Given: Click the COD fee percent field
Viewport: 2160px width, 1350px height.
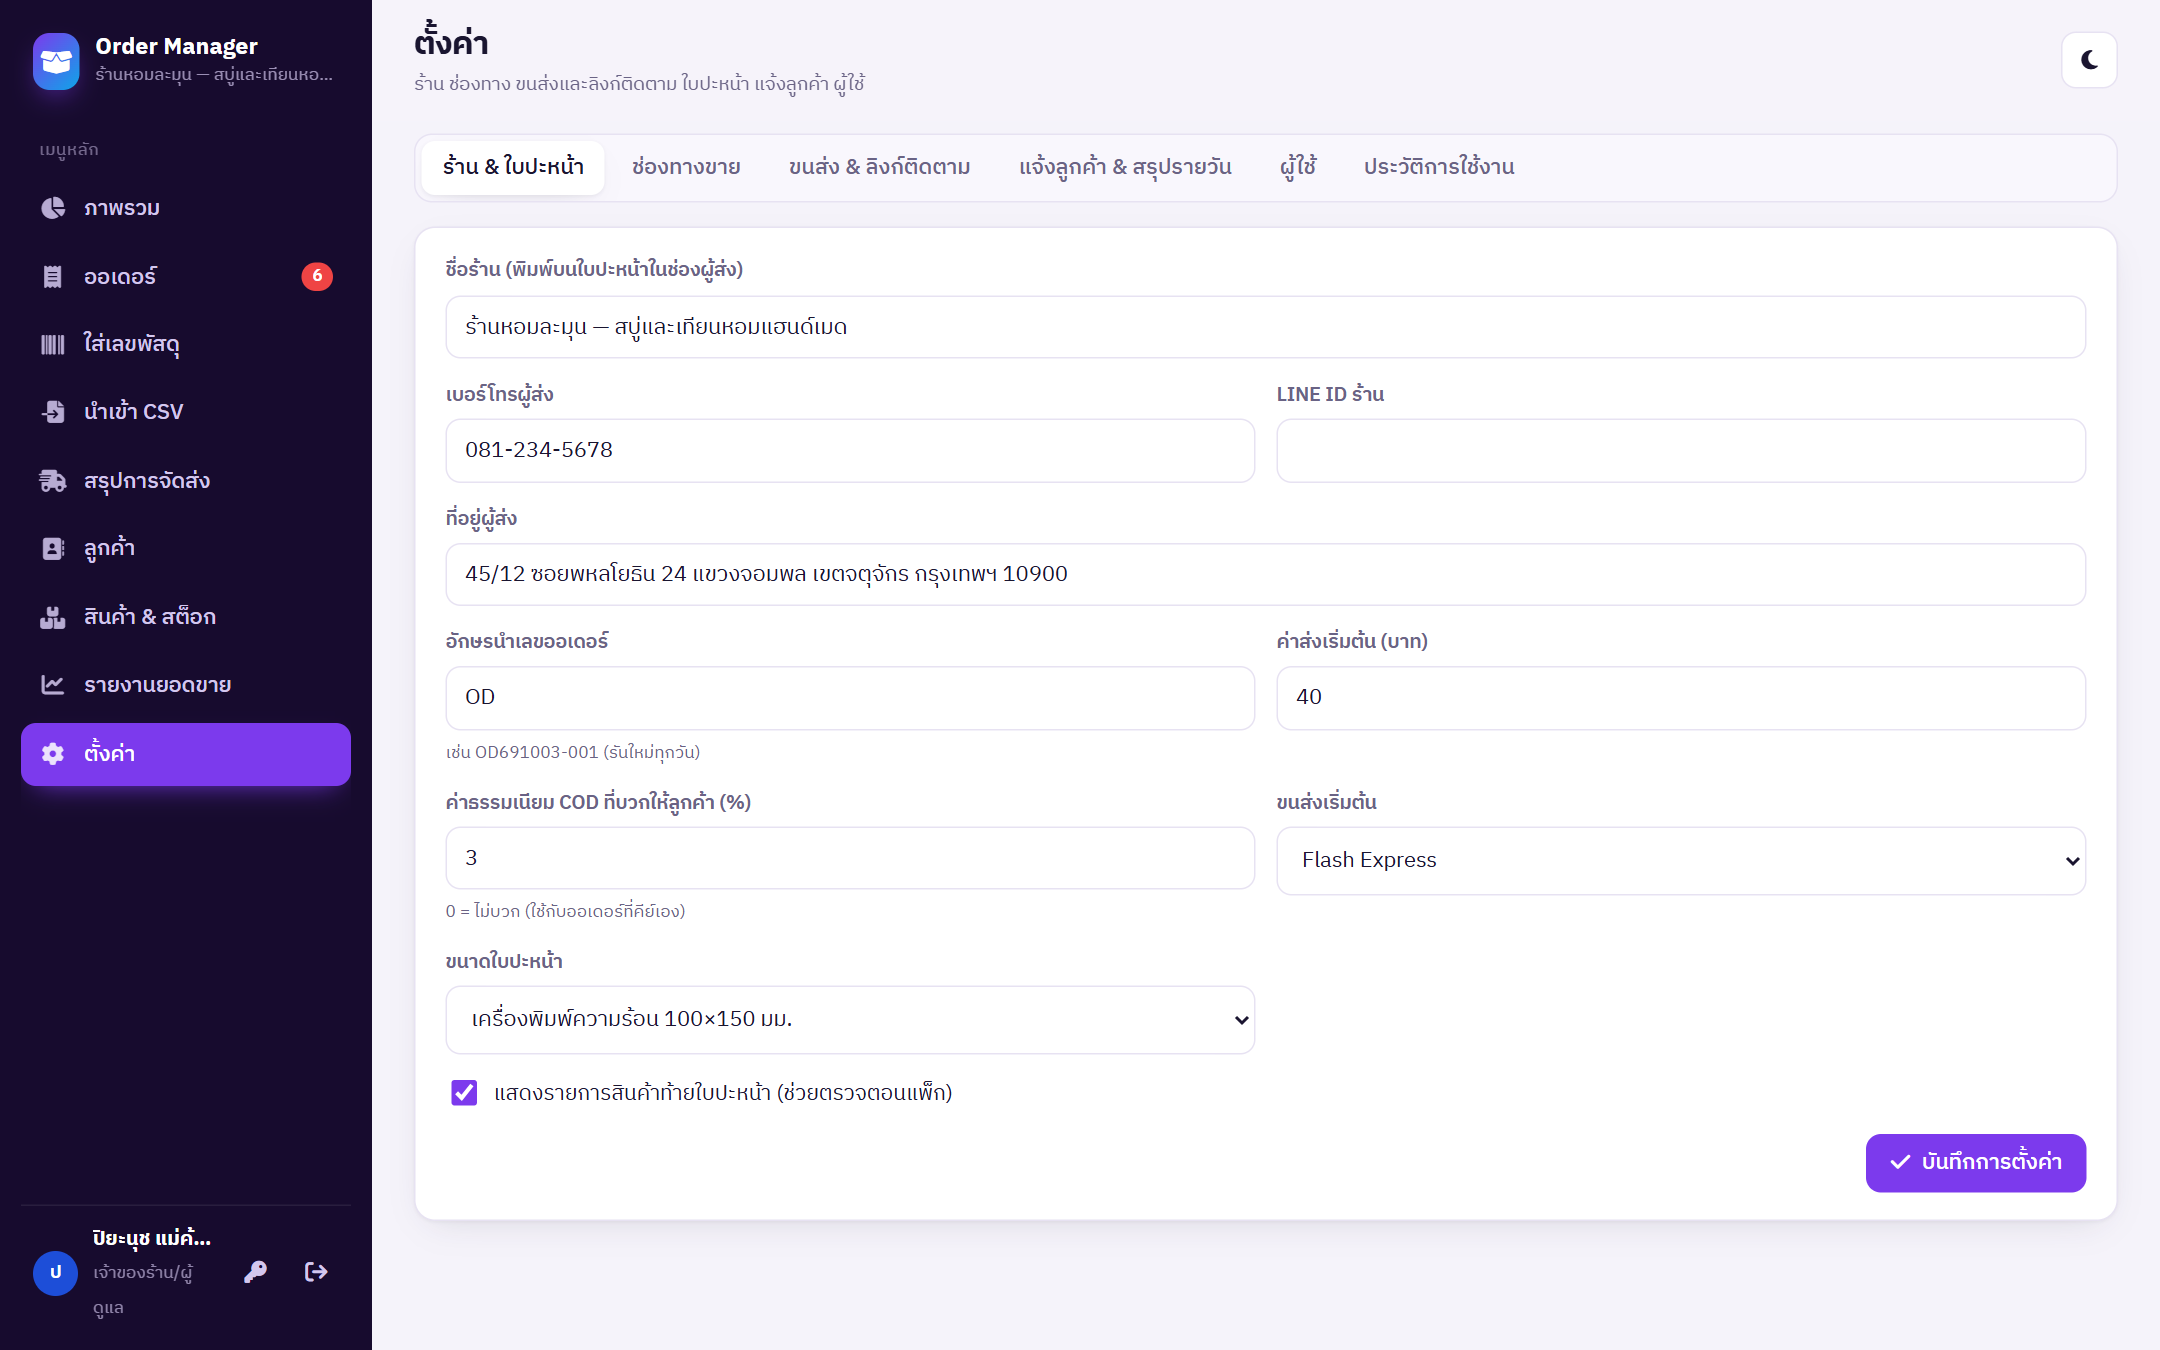Looking at the screenshot, I should (850, 858).
